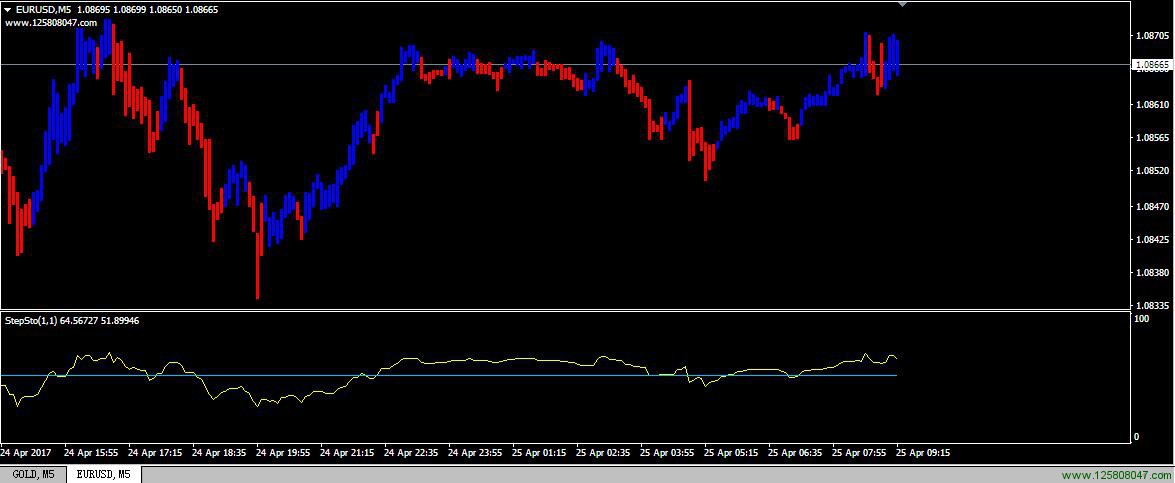Click the 1.08335 price axis label
The image size is (1175, 483).
tap(1153, 306)
